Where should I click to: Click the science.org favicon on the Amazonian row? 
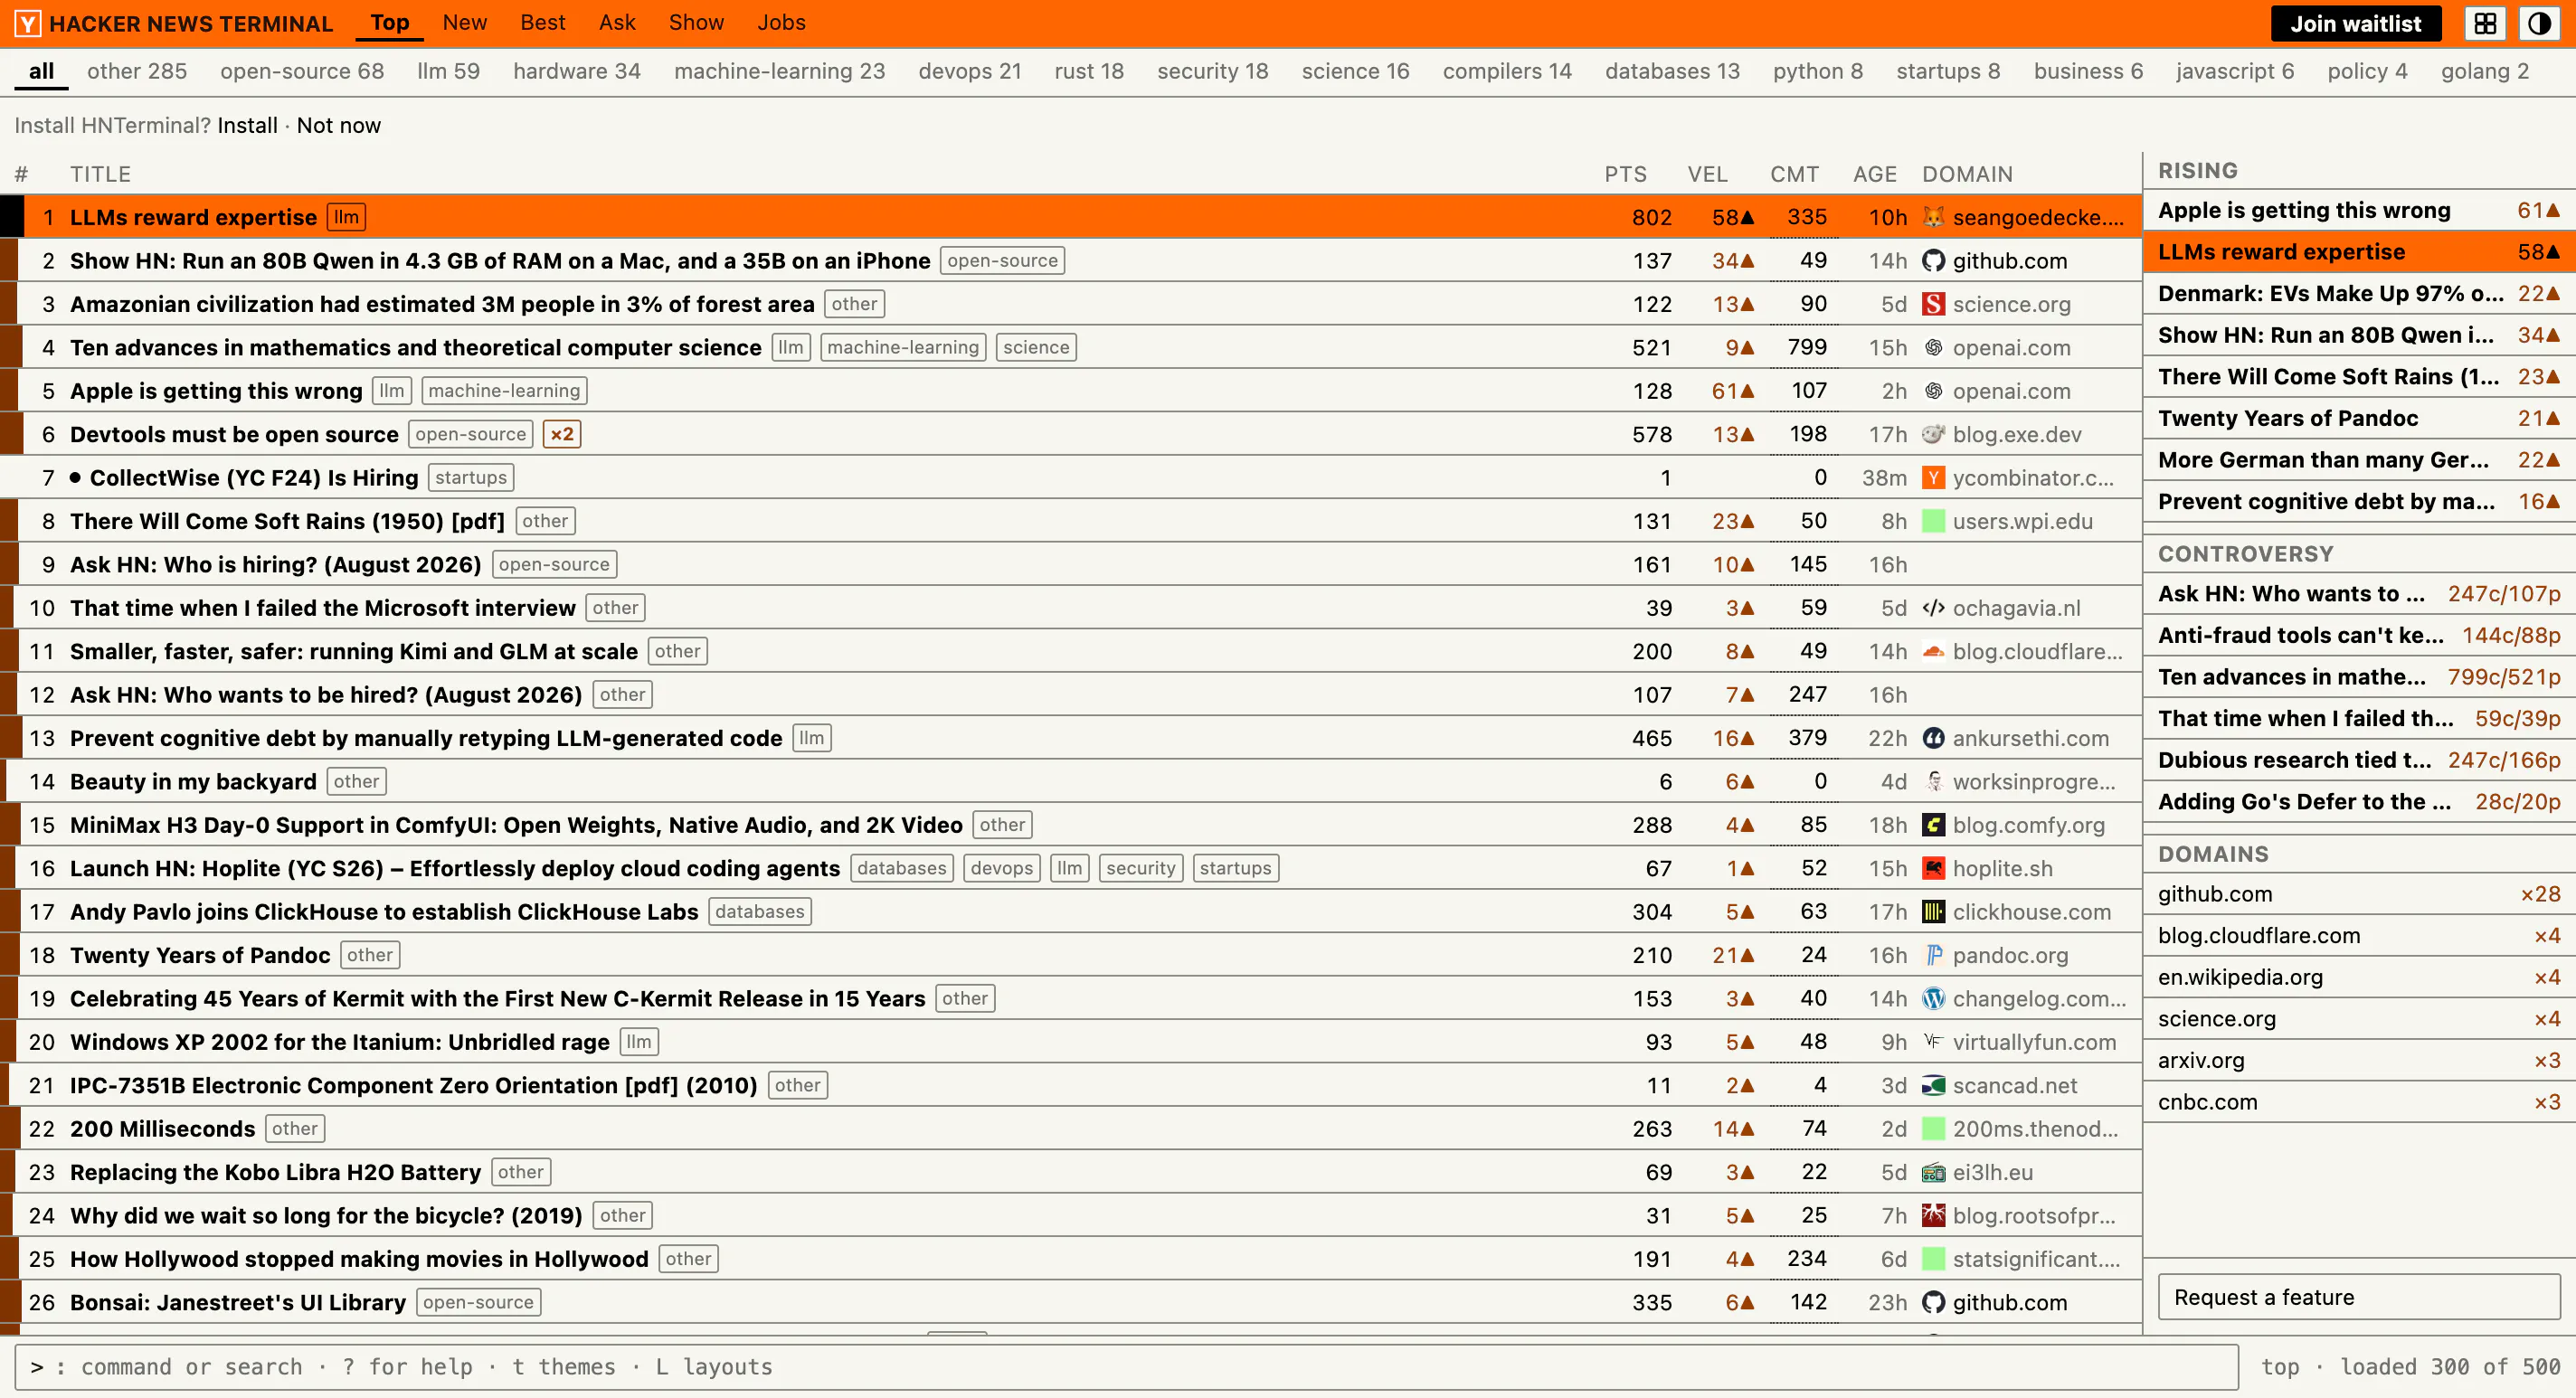tap(1934, 304)
